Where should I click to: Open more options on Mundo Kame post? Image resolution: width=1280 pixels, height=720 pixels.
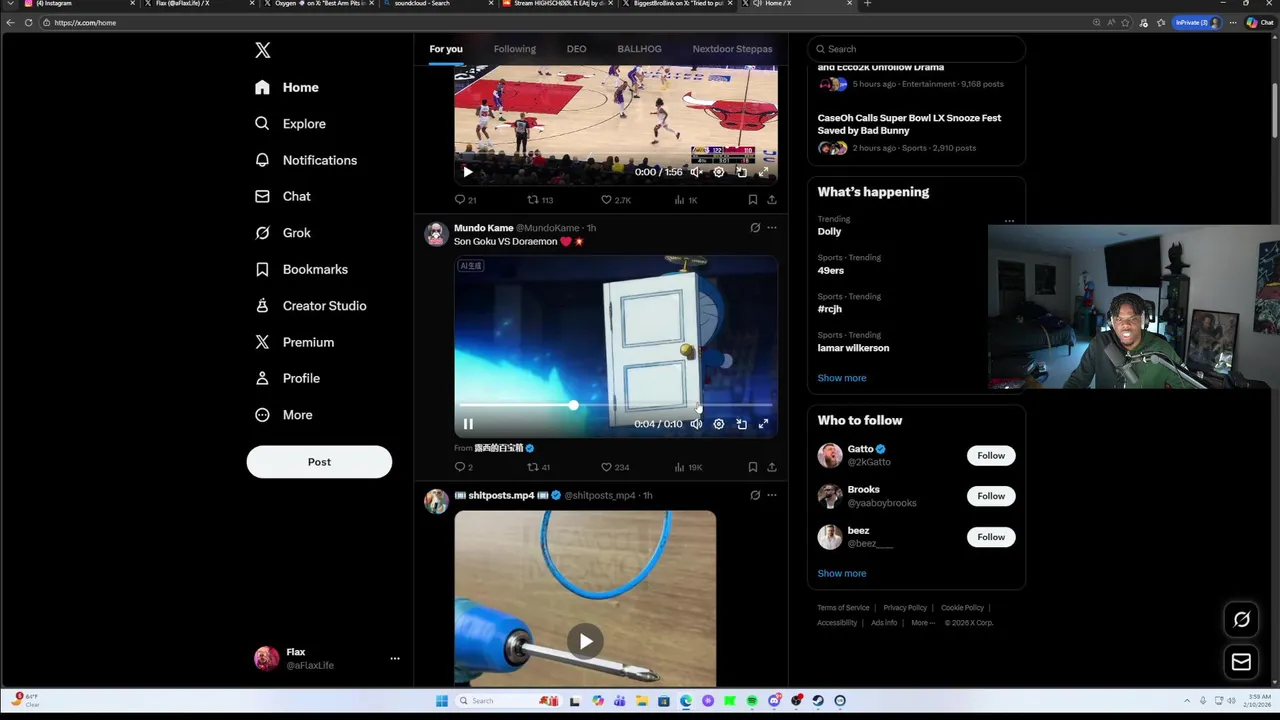pos(771,228)
